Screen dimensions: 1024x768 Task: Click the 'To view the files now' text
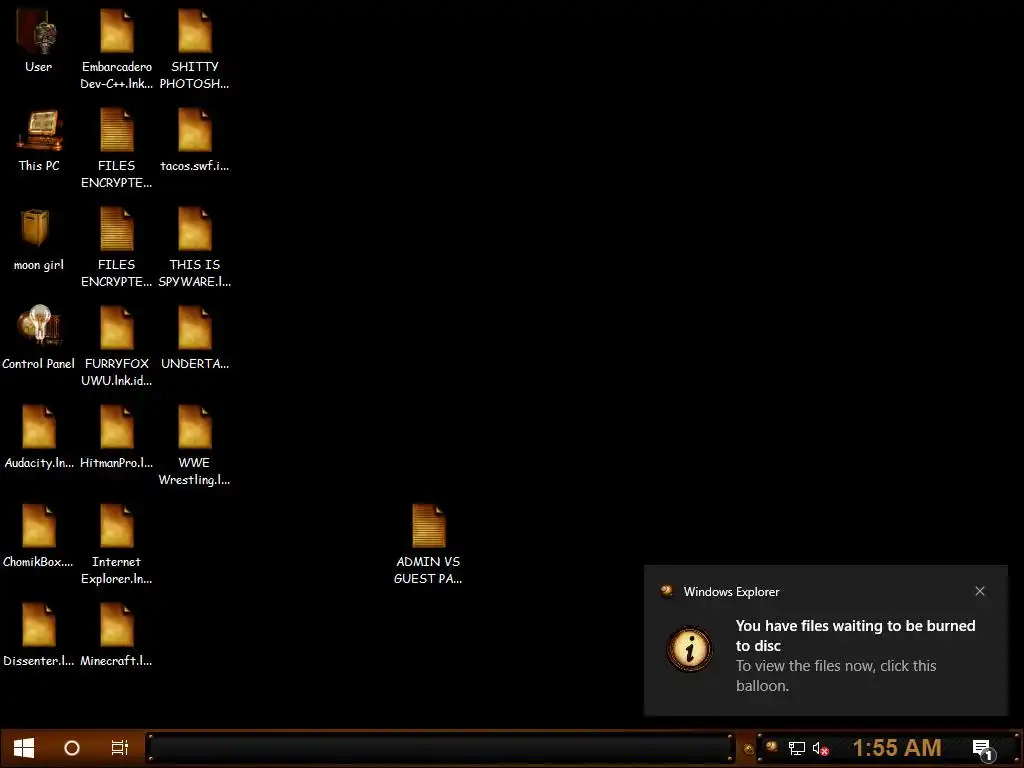coord(836,675)
